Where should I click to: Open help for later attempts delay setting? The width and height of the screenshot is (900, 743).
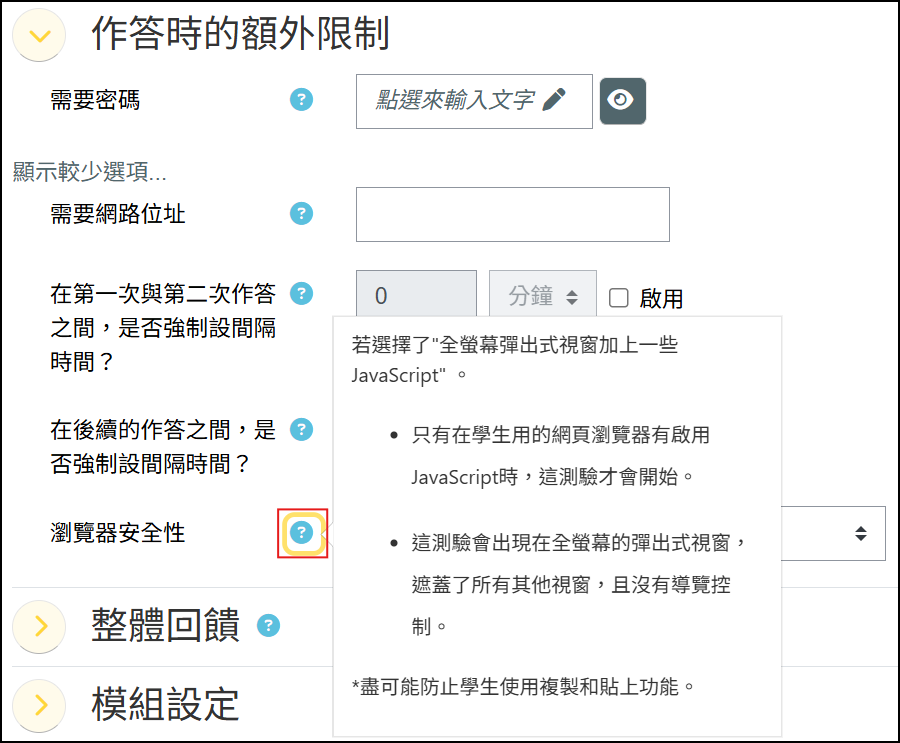(x=301, y=429)
